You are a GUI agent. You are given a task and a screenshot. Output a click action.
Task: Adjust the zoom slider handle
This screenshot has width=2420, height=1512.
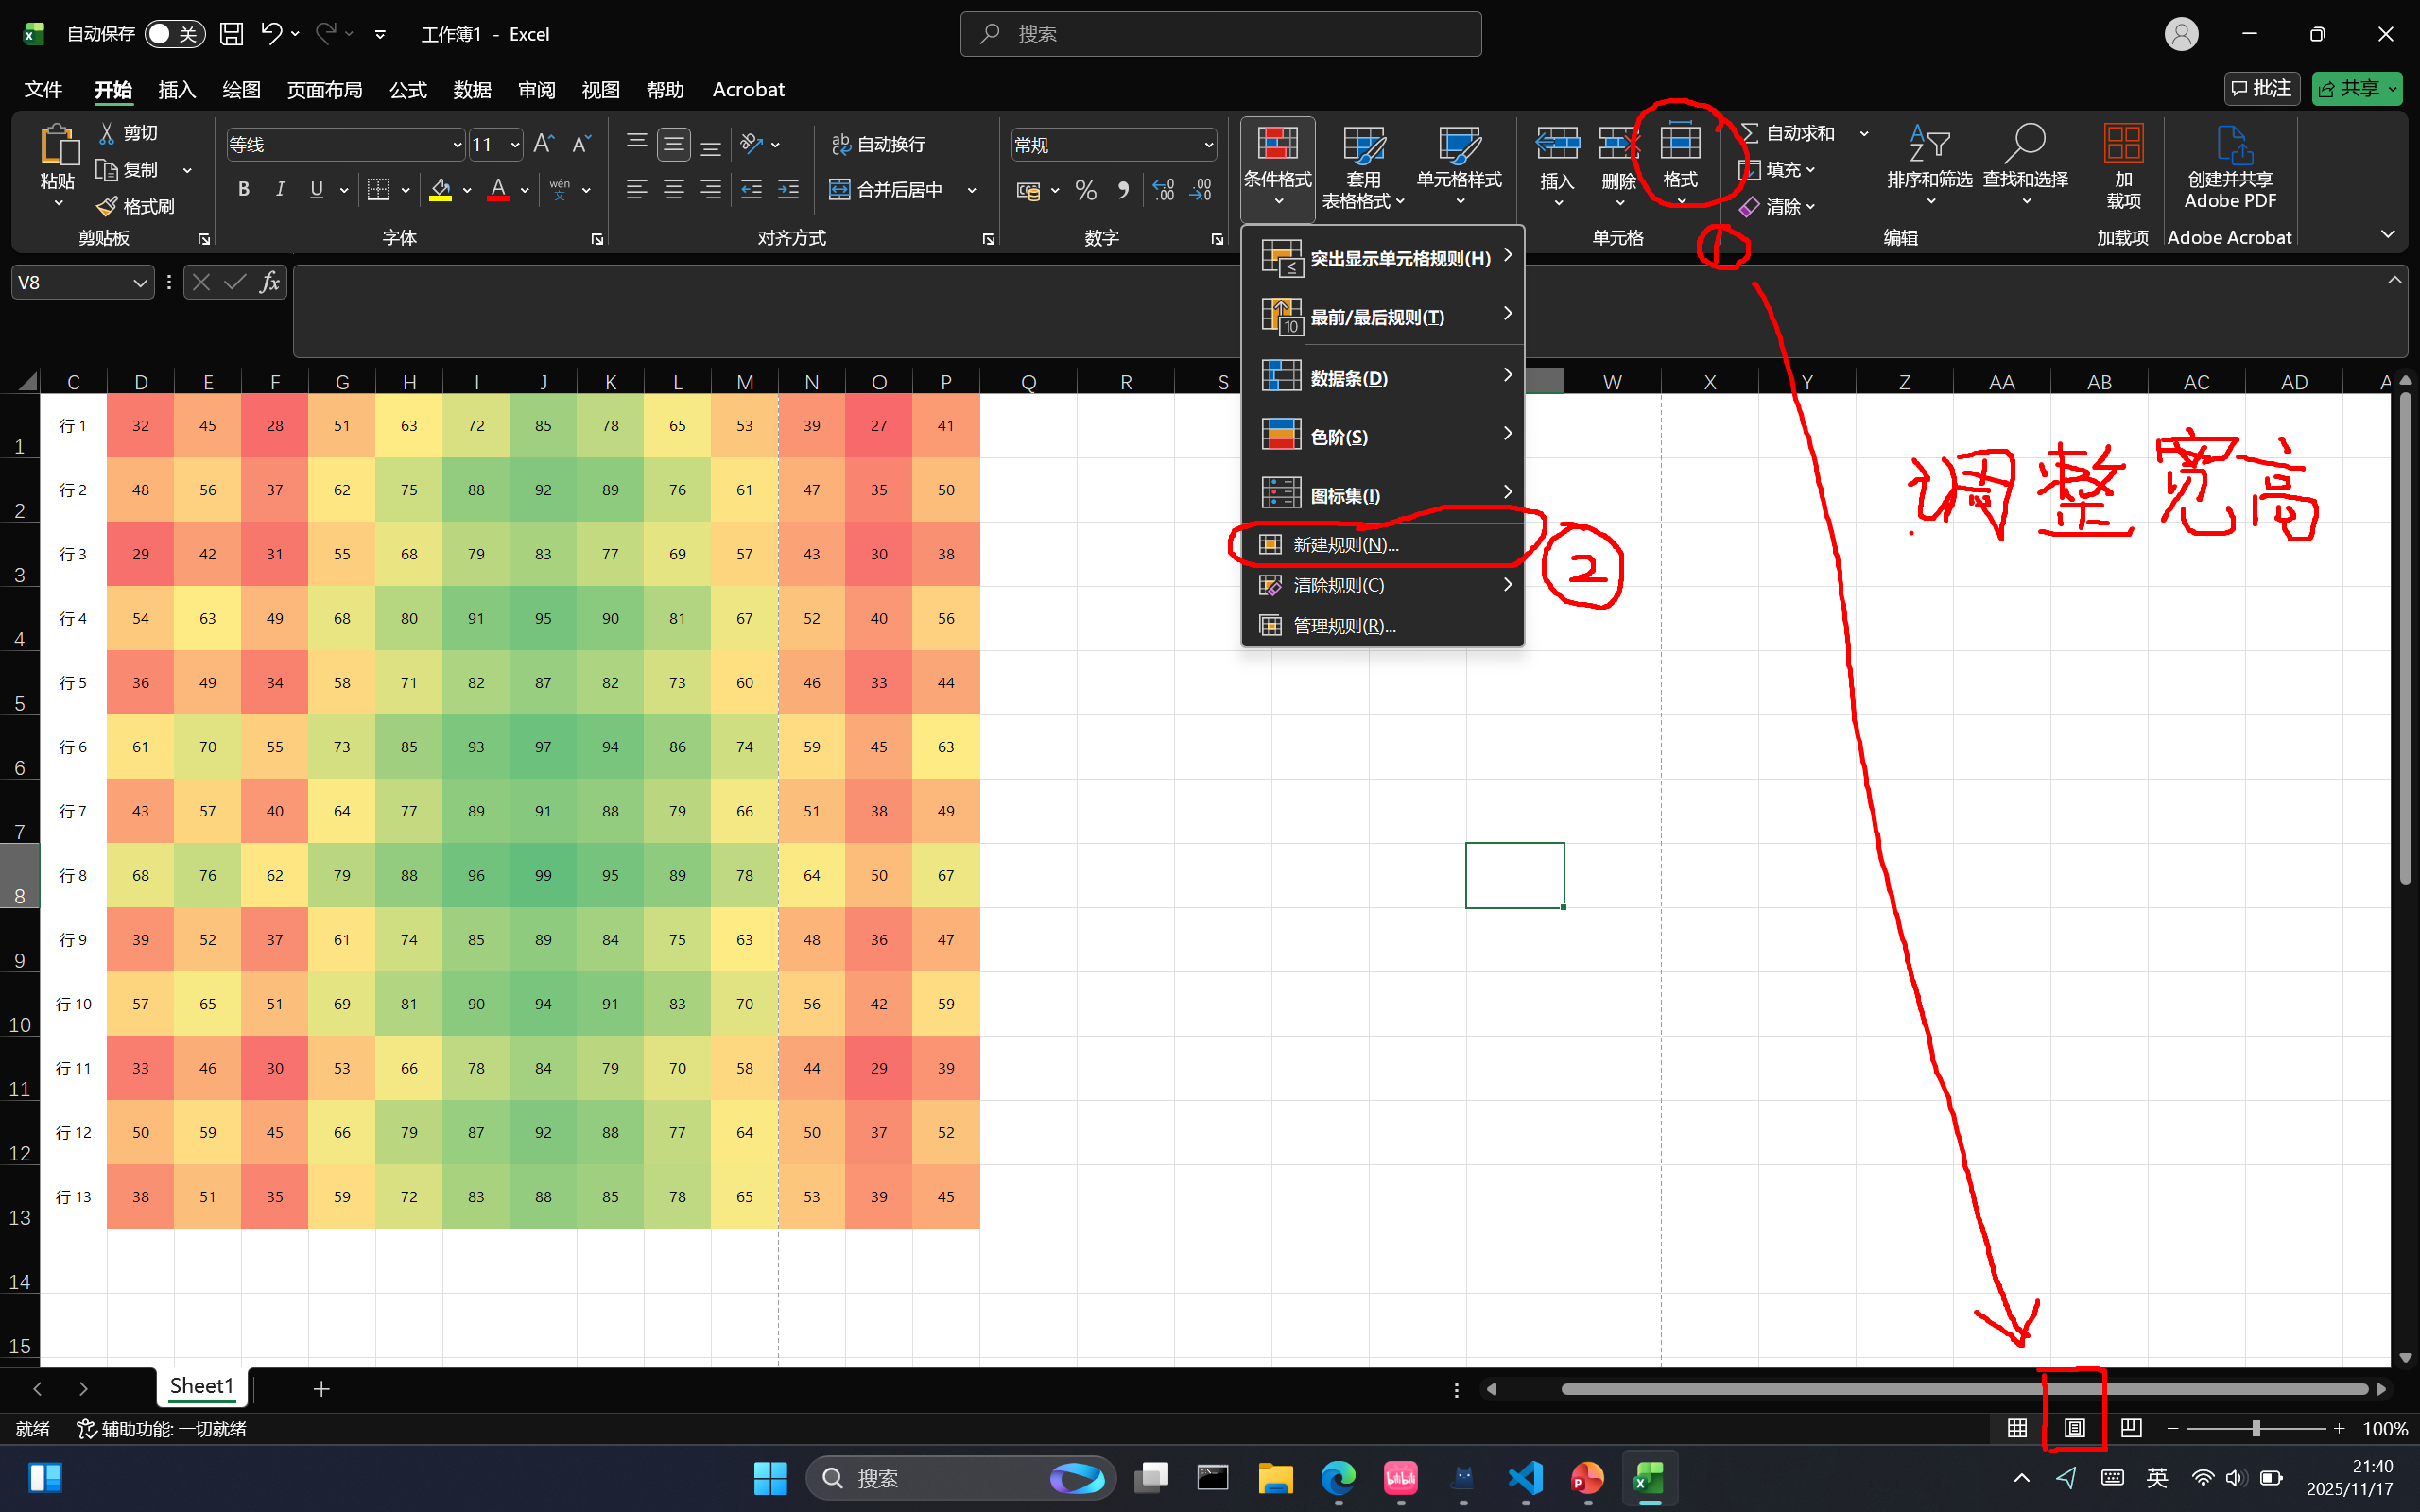pos(2256,1428)
